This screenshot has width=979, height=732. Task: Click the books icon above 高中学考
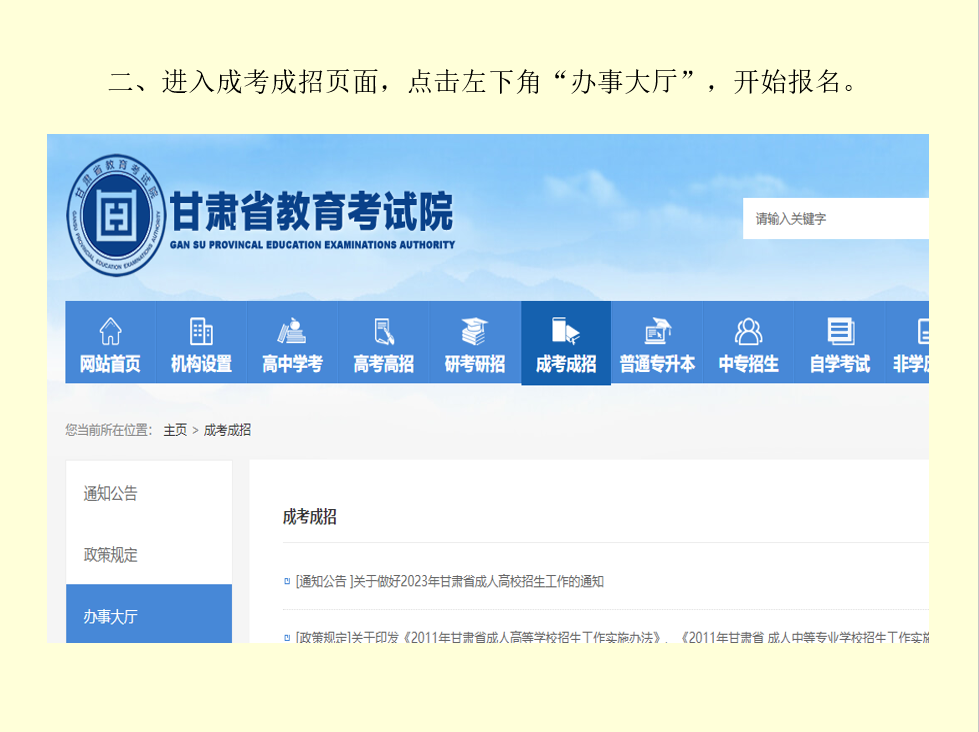click(292, 331)
